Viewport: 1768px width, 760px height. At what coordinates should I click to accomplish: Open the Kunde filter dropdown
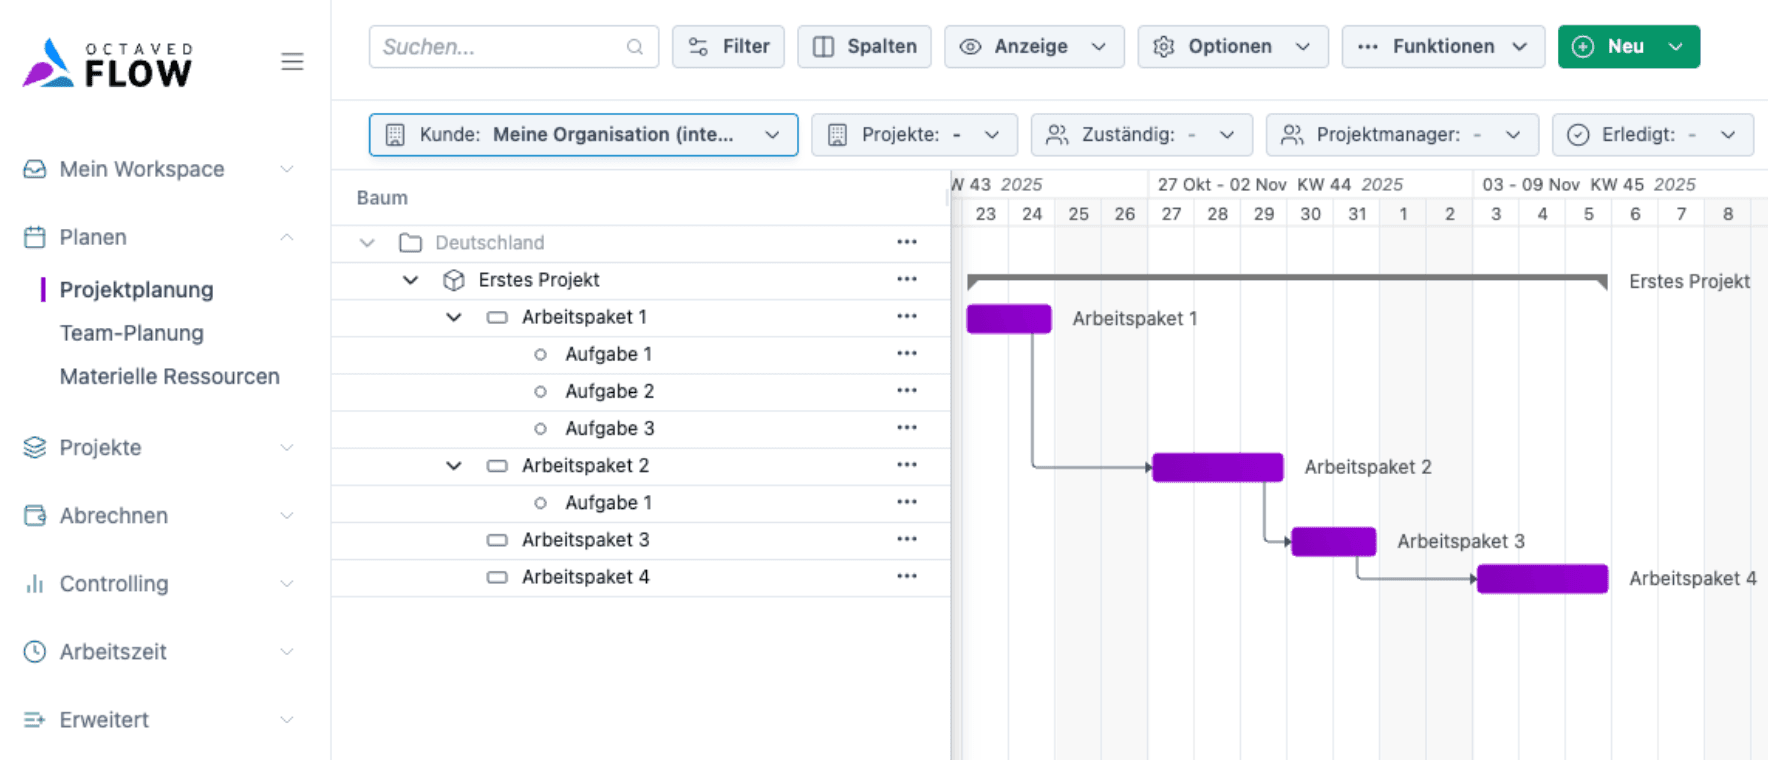583,135
